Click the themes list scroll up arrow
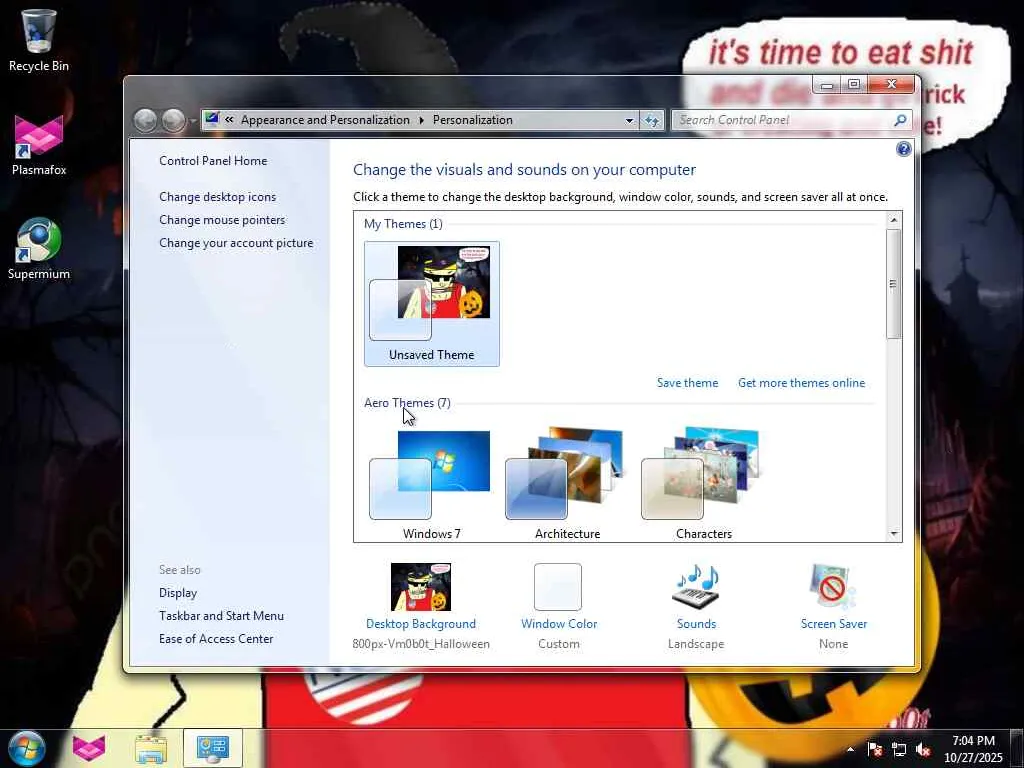 [x=893, y=220]
